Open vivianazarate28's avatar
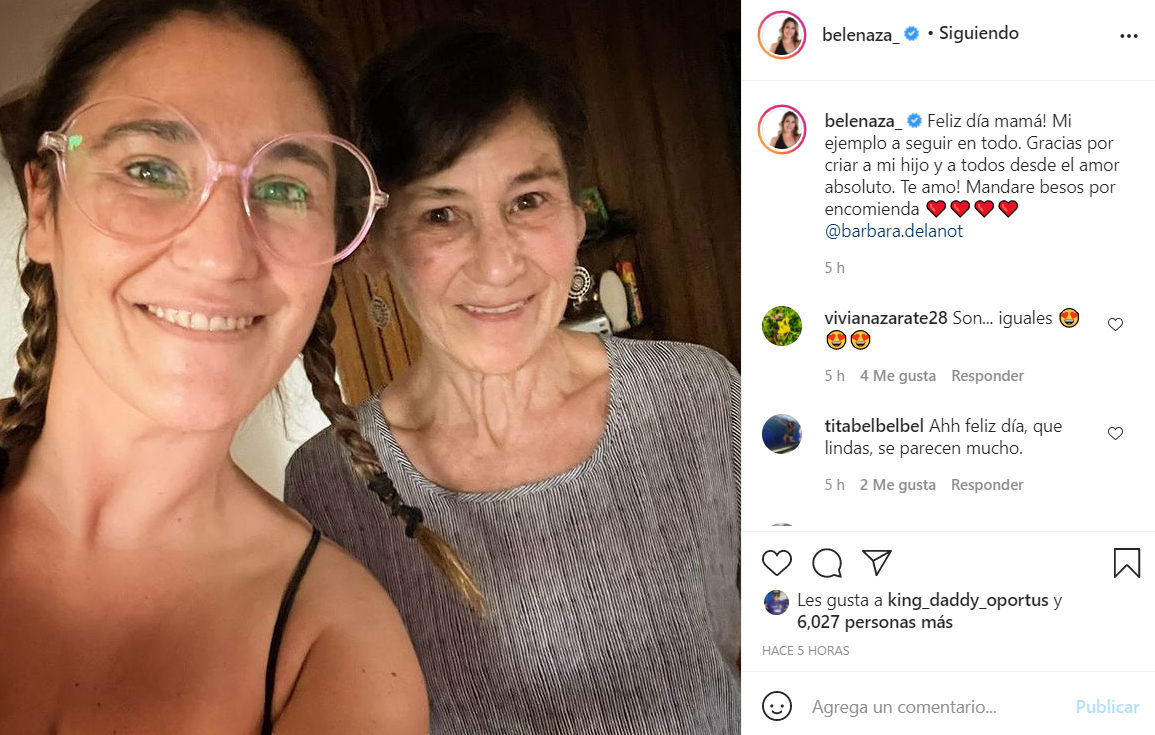This screenshot has width=1155, height=735. tap(782, 326)
